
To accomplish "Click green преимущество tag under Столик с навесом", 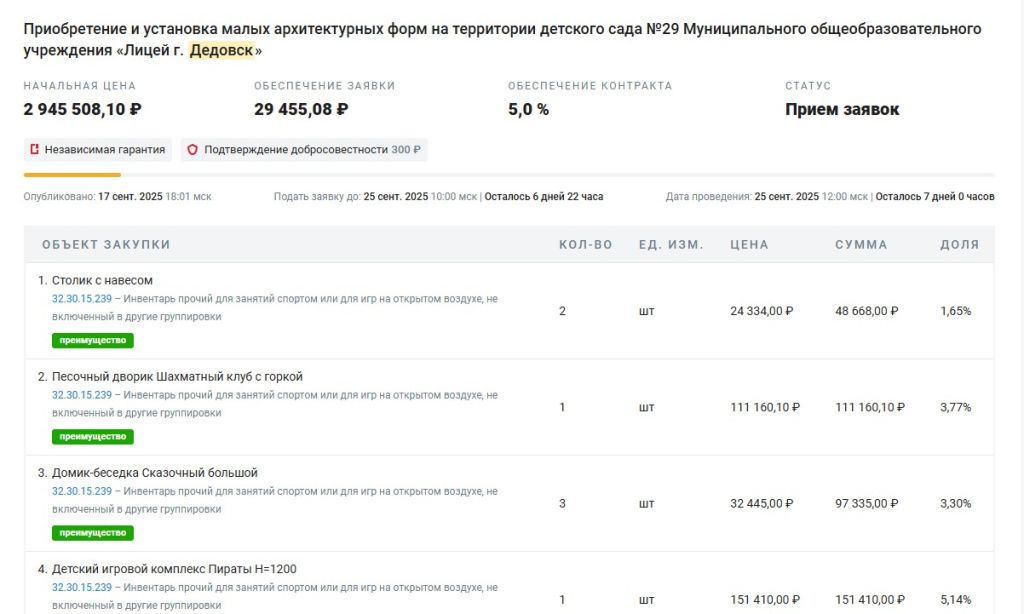I will [x=93, y=340].
